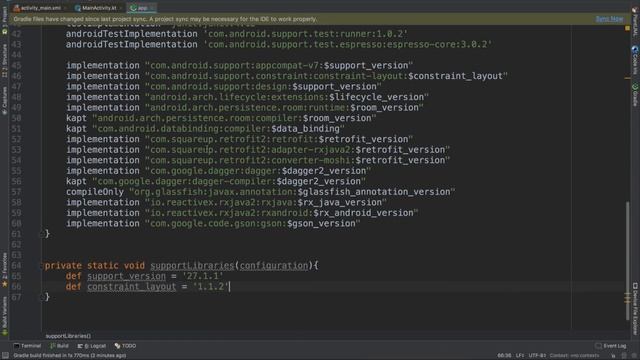Open the Build tool window
The width and height of the screenshot is (640, 360).
59,346
